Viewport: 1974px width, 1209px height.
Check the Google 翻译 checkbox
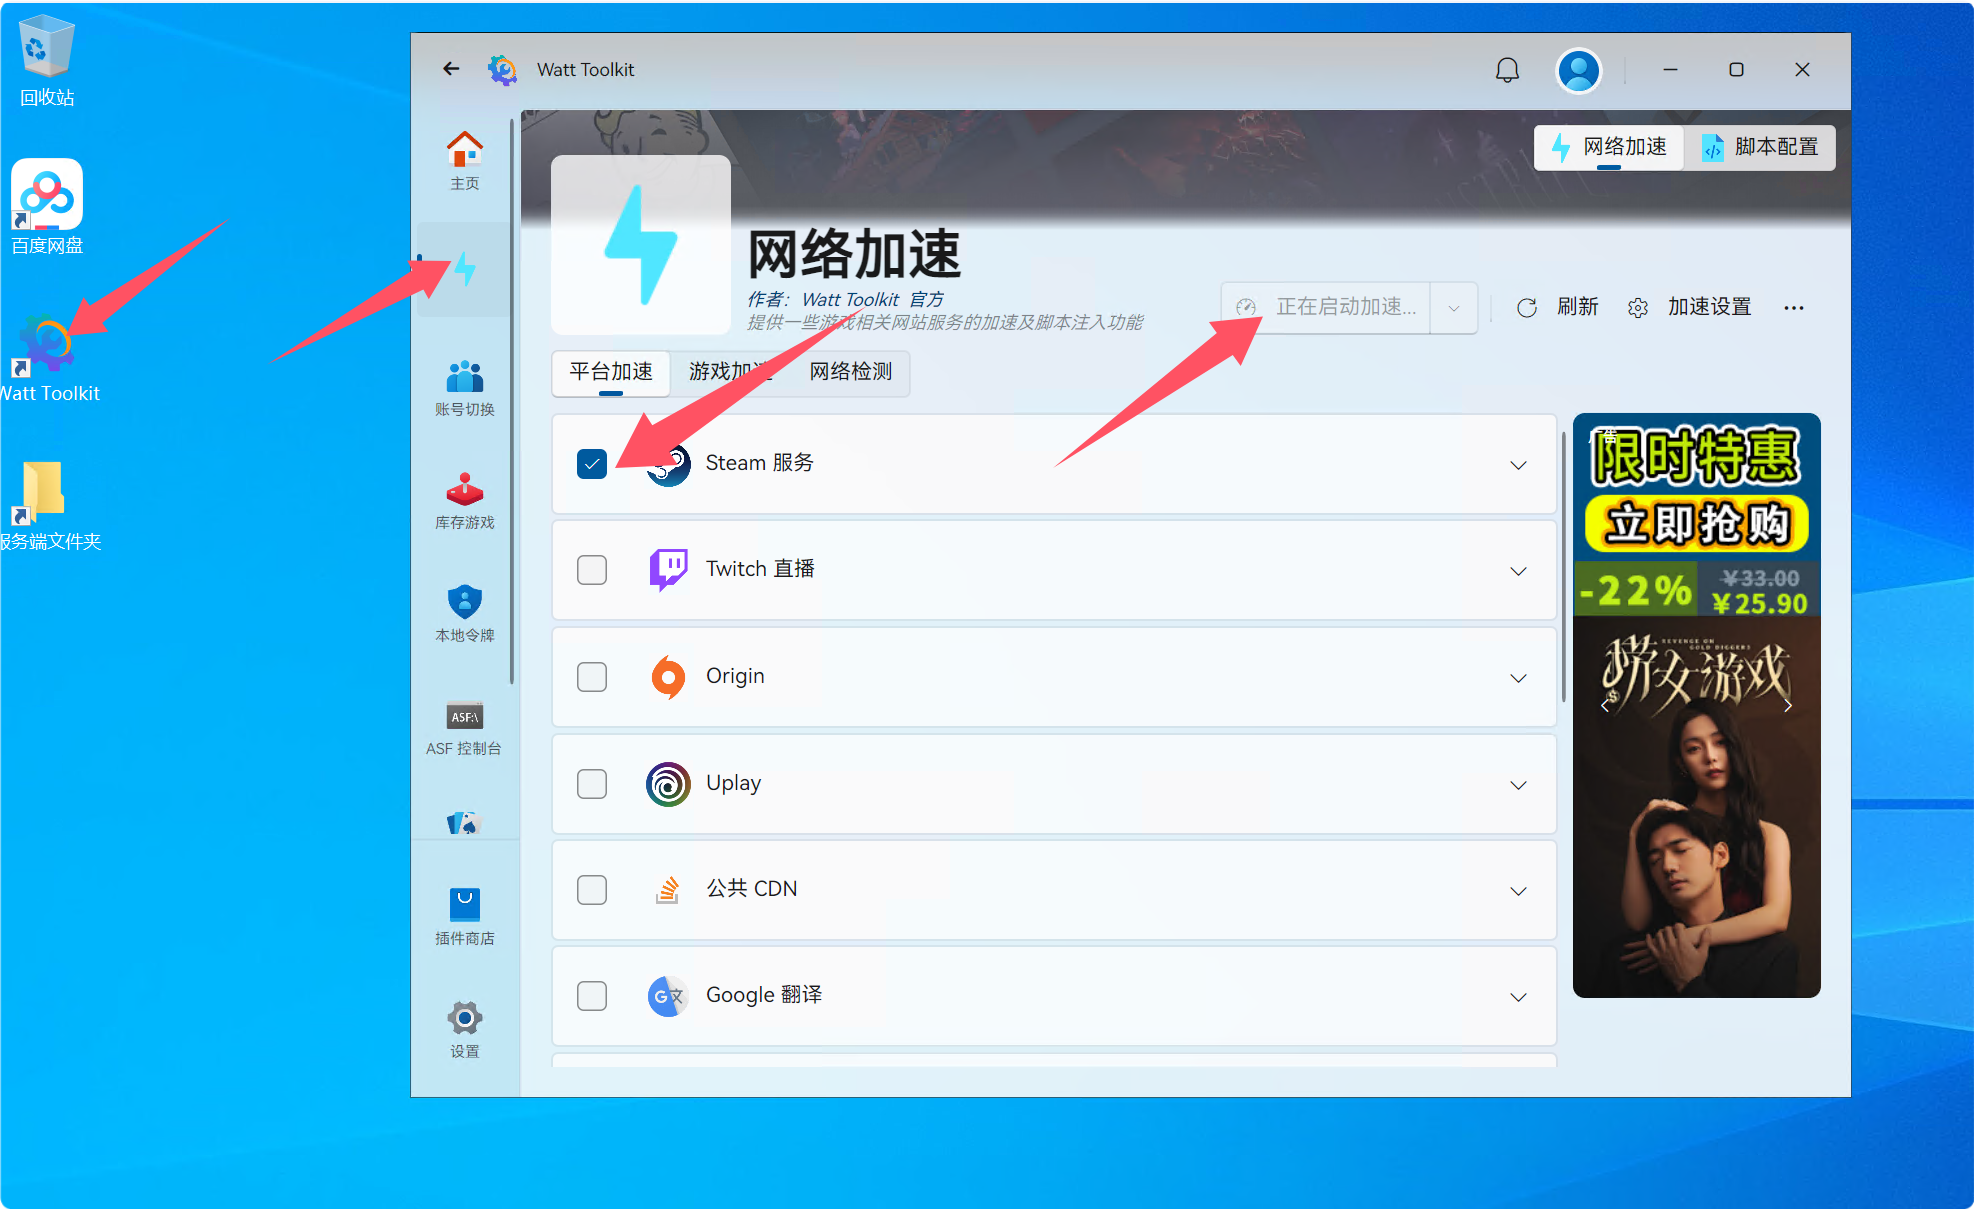tap(592, 996)
